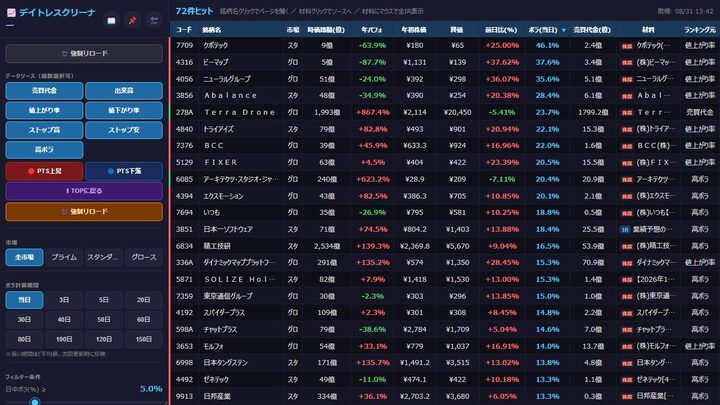The height and width of the screenshot is (405, 720).
Task: Open the 【2026年1… material source link
Action: tap(656, 280)
